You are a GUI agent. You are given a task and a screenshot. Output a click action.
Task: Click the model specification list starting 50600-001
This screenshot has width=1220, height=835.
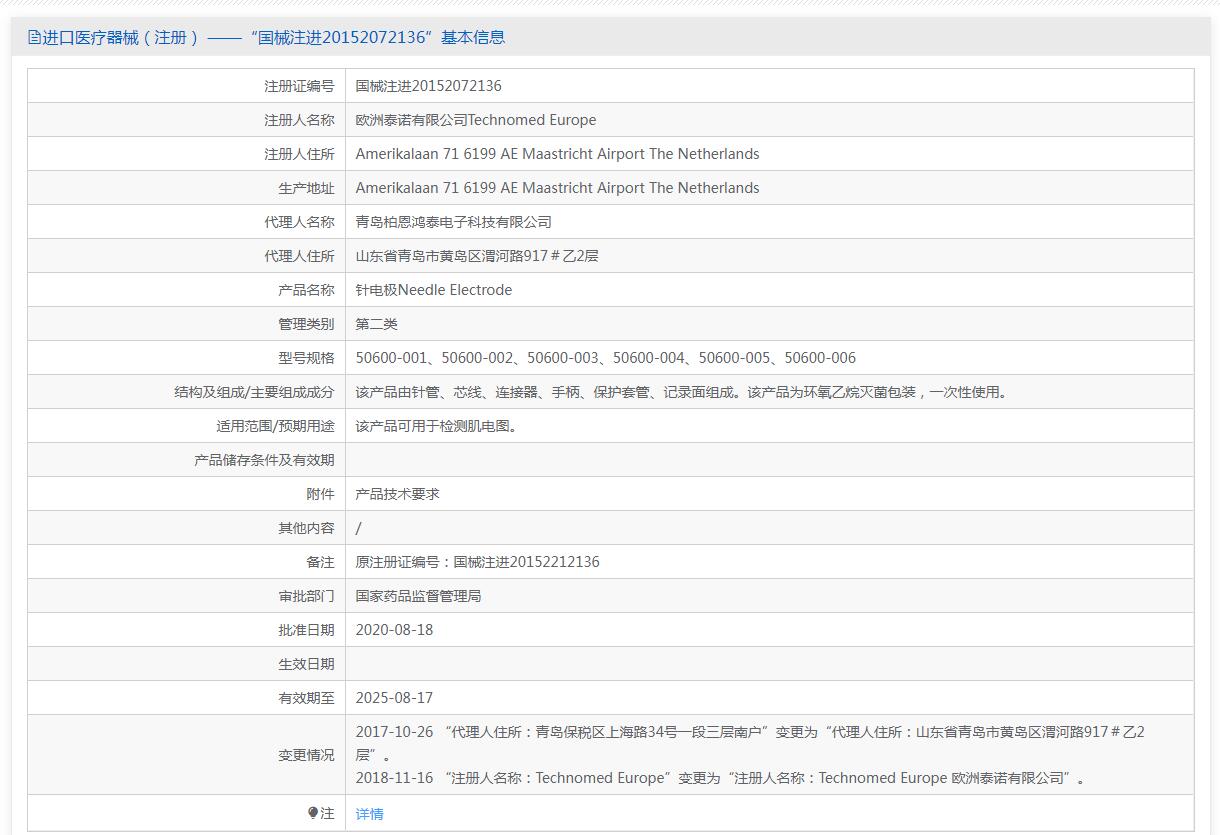[x=605, y=358]
